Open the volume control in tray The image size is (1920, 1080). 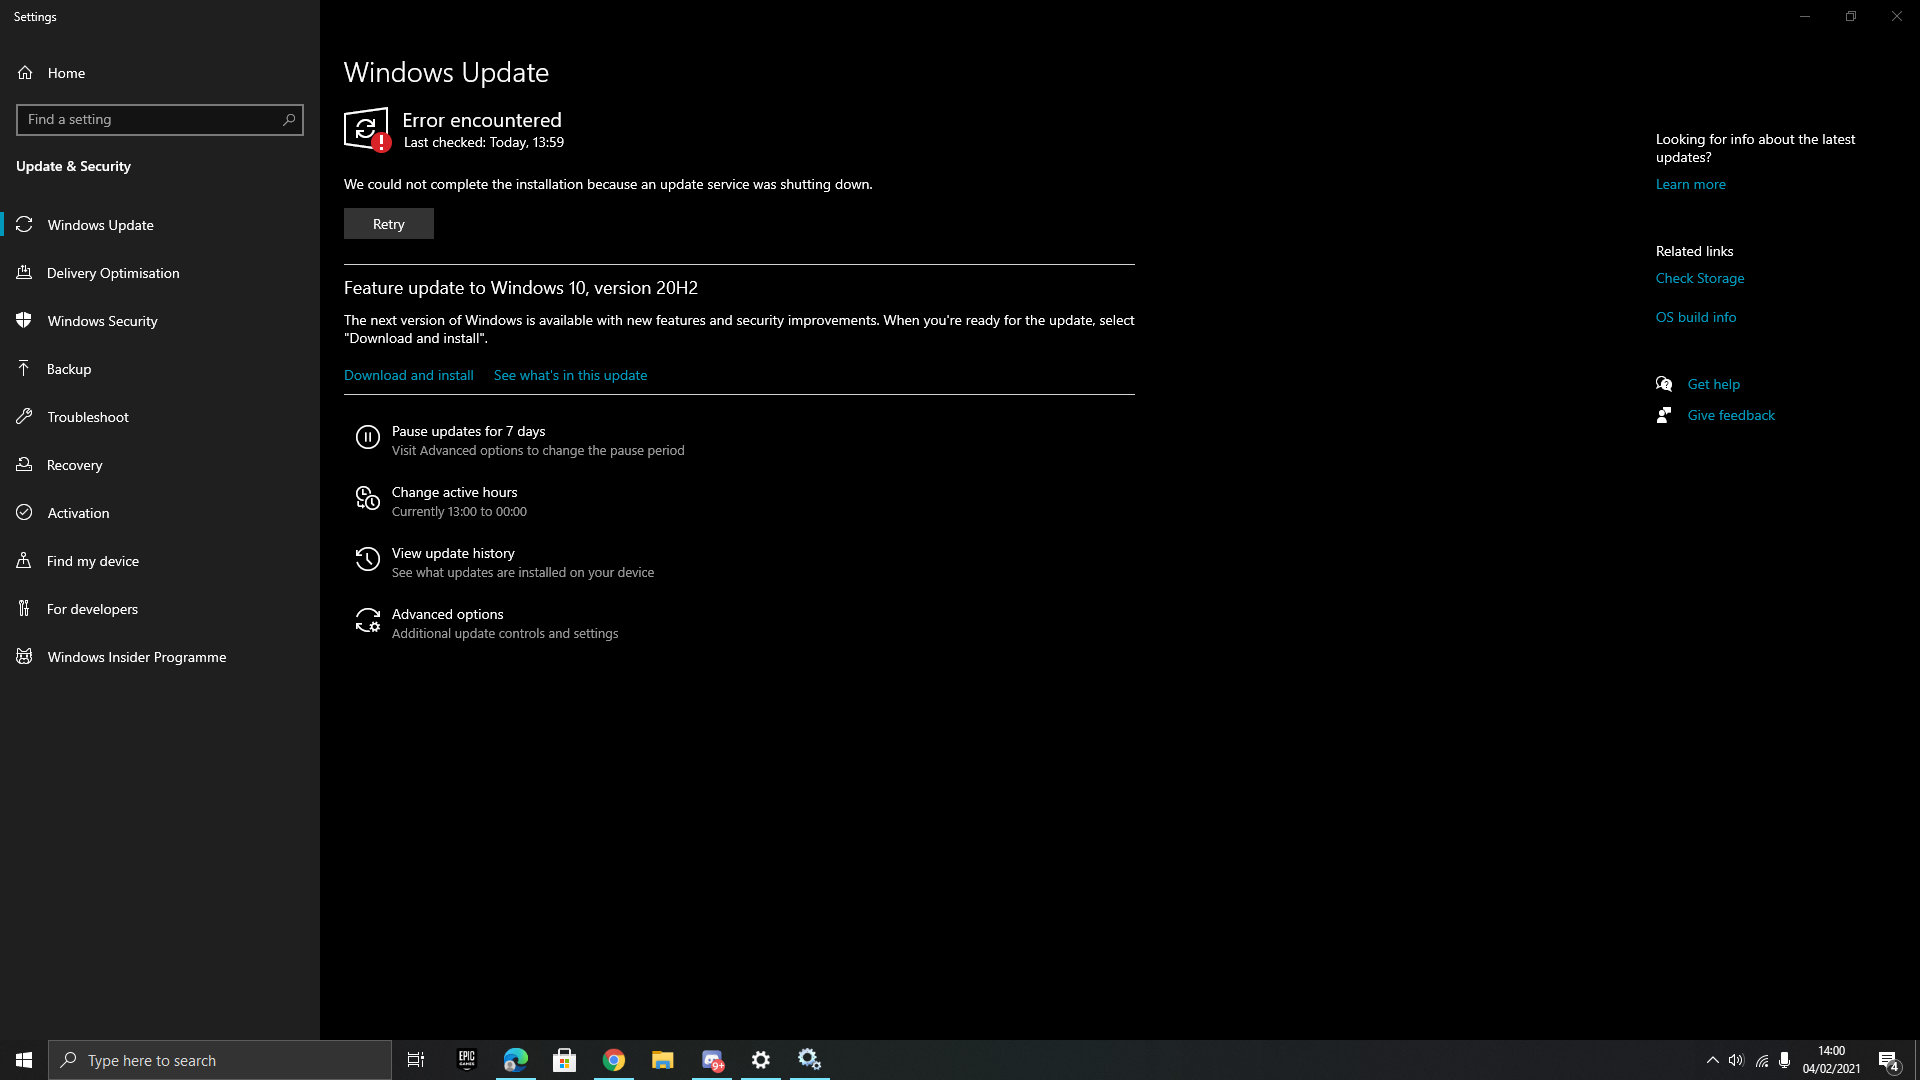point(1736,1060)
